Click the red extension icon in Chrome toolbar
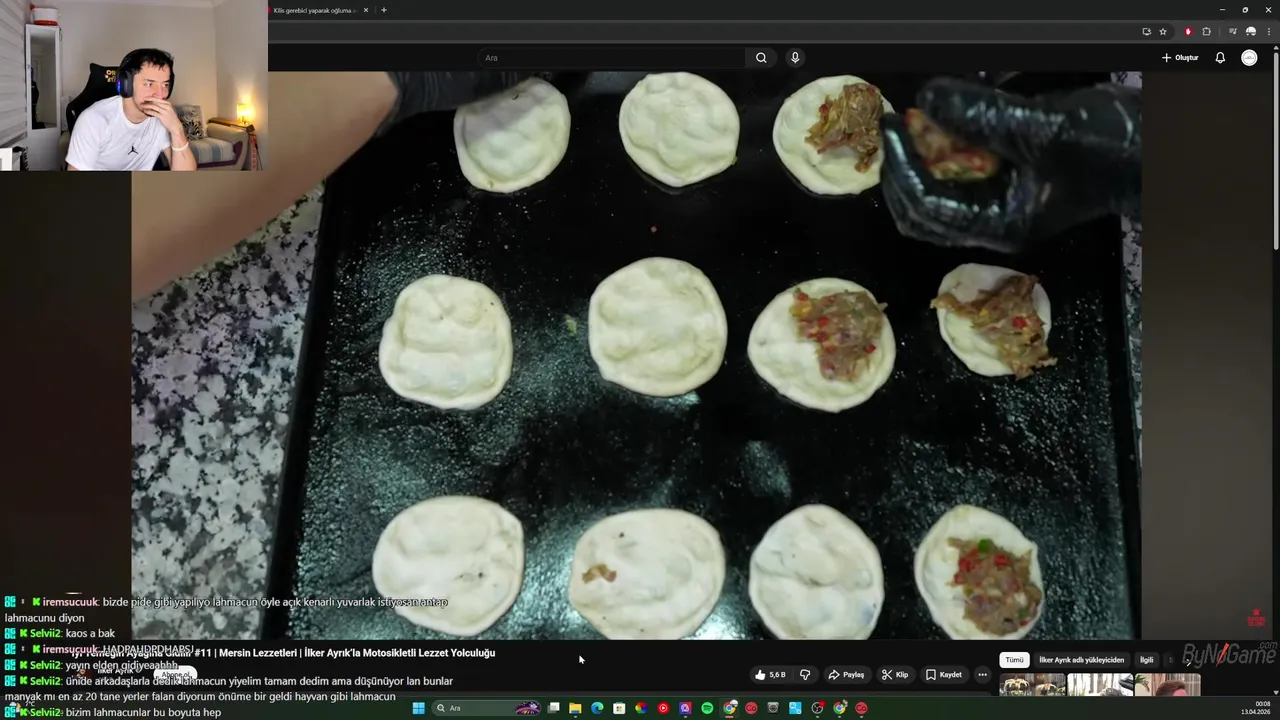The width and height of the screenshot is (1280, 720). [x=1188, y=31]
